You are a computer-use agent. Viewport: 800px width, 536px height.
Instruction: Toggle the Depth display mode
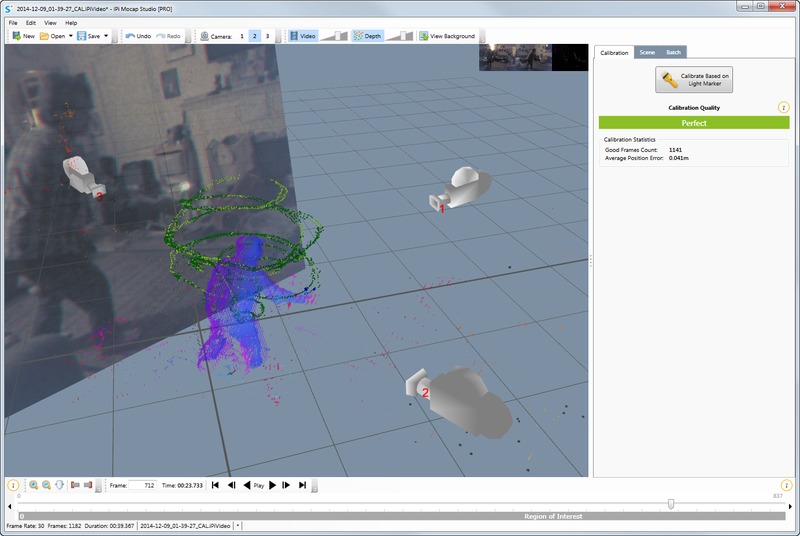pyautogui.click(x=367, y=36)
